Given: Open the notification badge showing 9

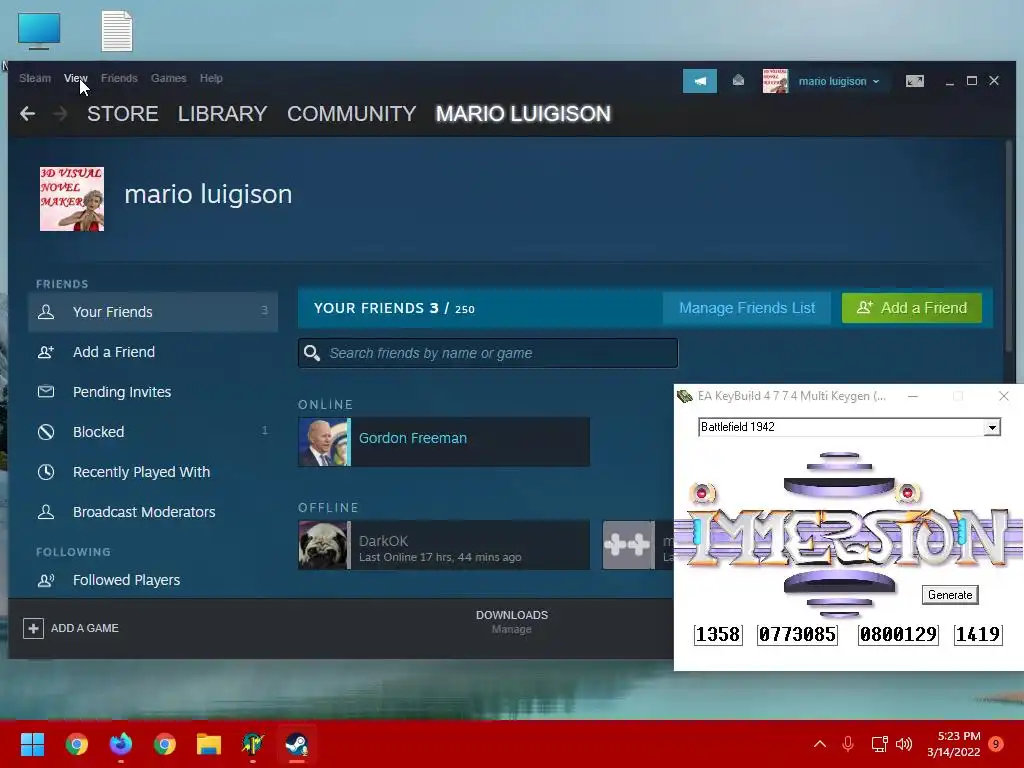Looking at the screenshot, I should click(x=996, y=744).
